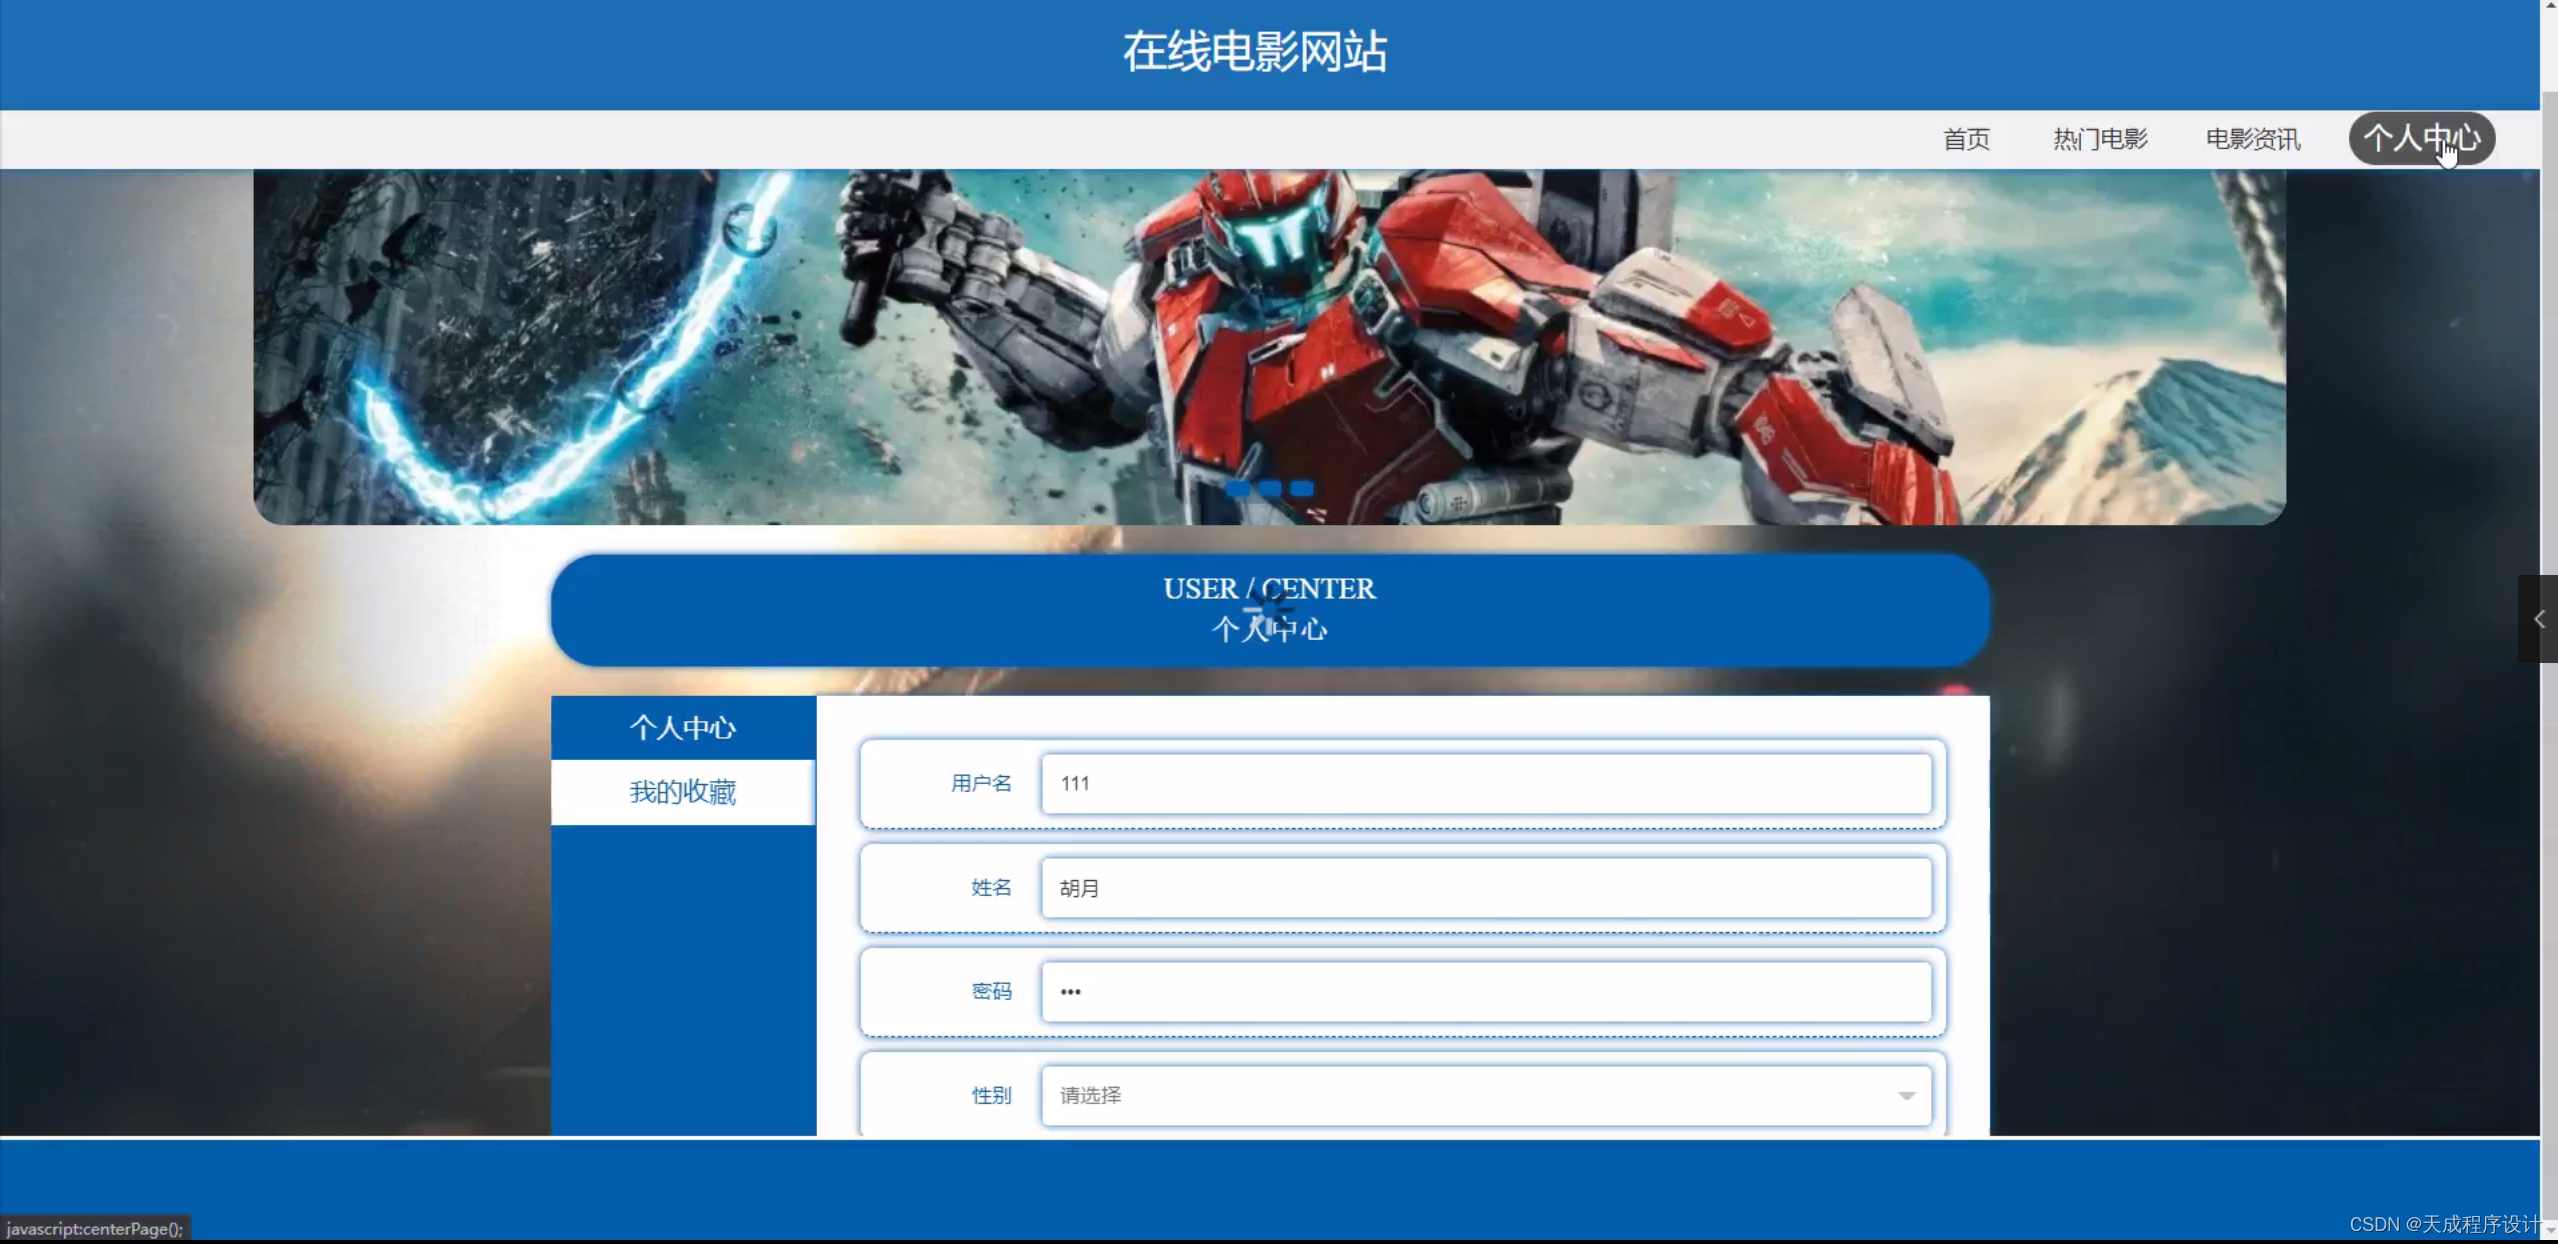Open the 热门电影 menu item
This screenshot has width=2558, height=1244.
[2098, 139]
